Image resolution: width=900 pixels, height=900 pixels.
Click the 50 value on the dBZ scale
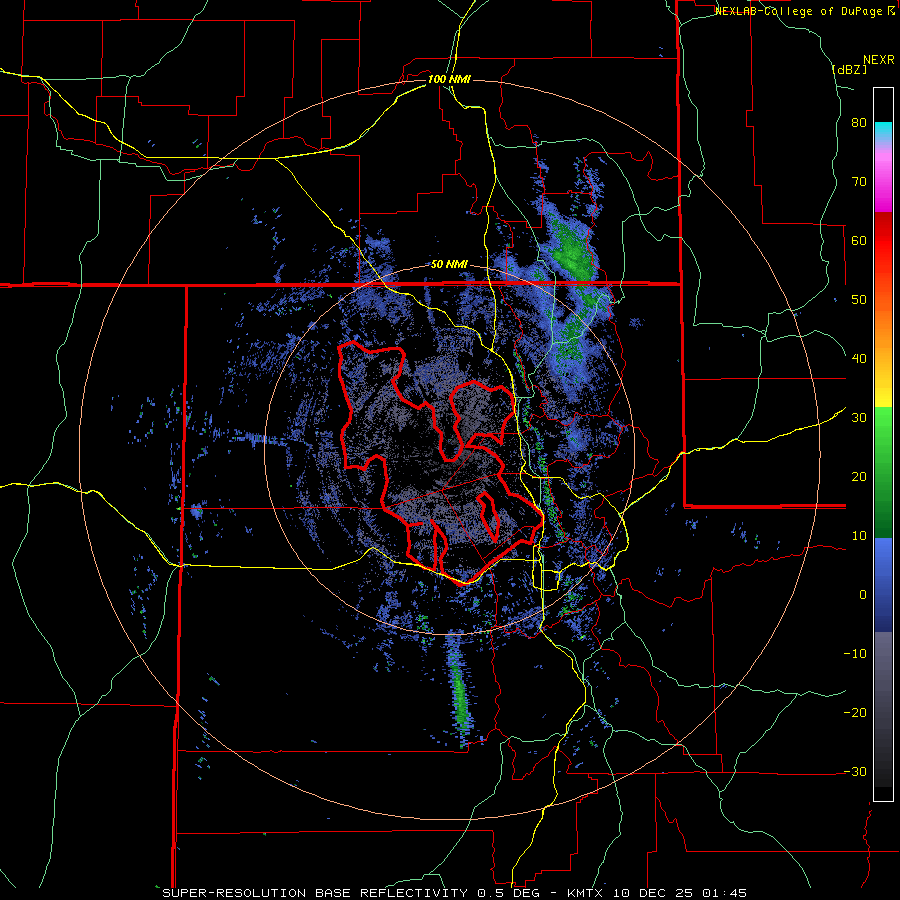pyautogui.click(x=859, y=300)
